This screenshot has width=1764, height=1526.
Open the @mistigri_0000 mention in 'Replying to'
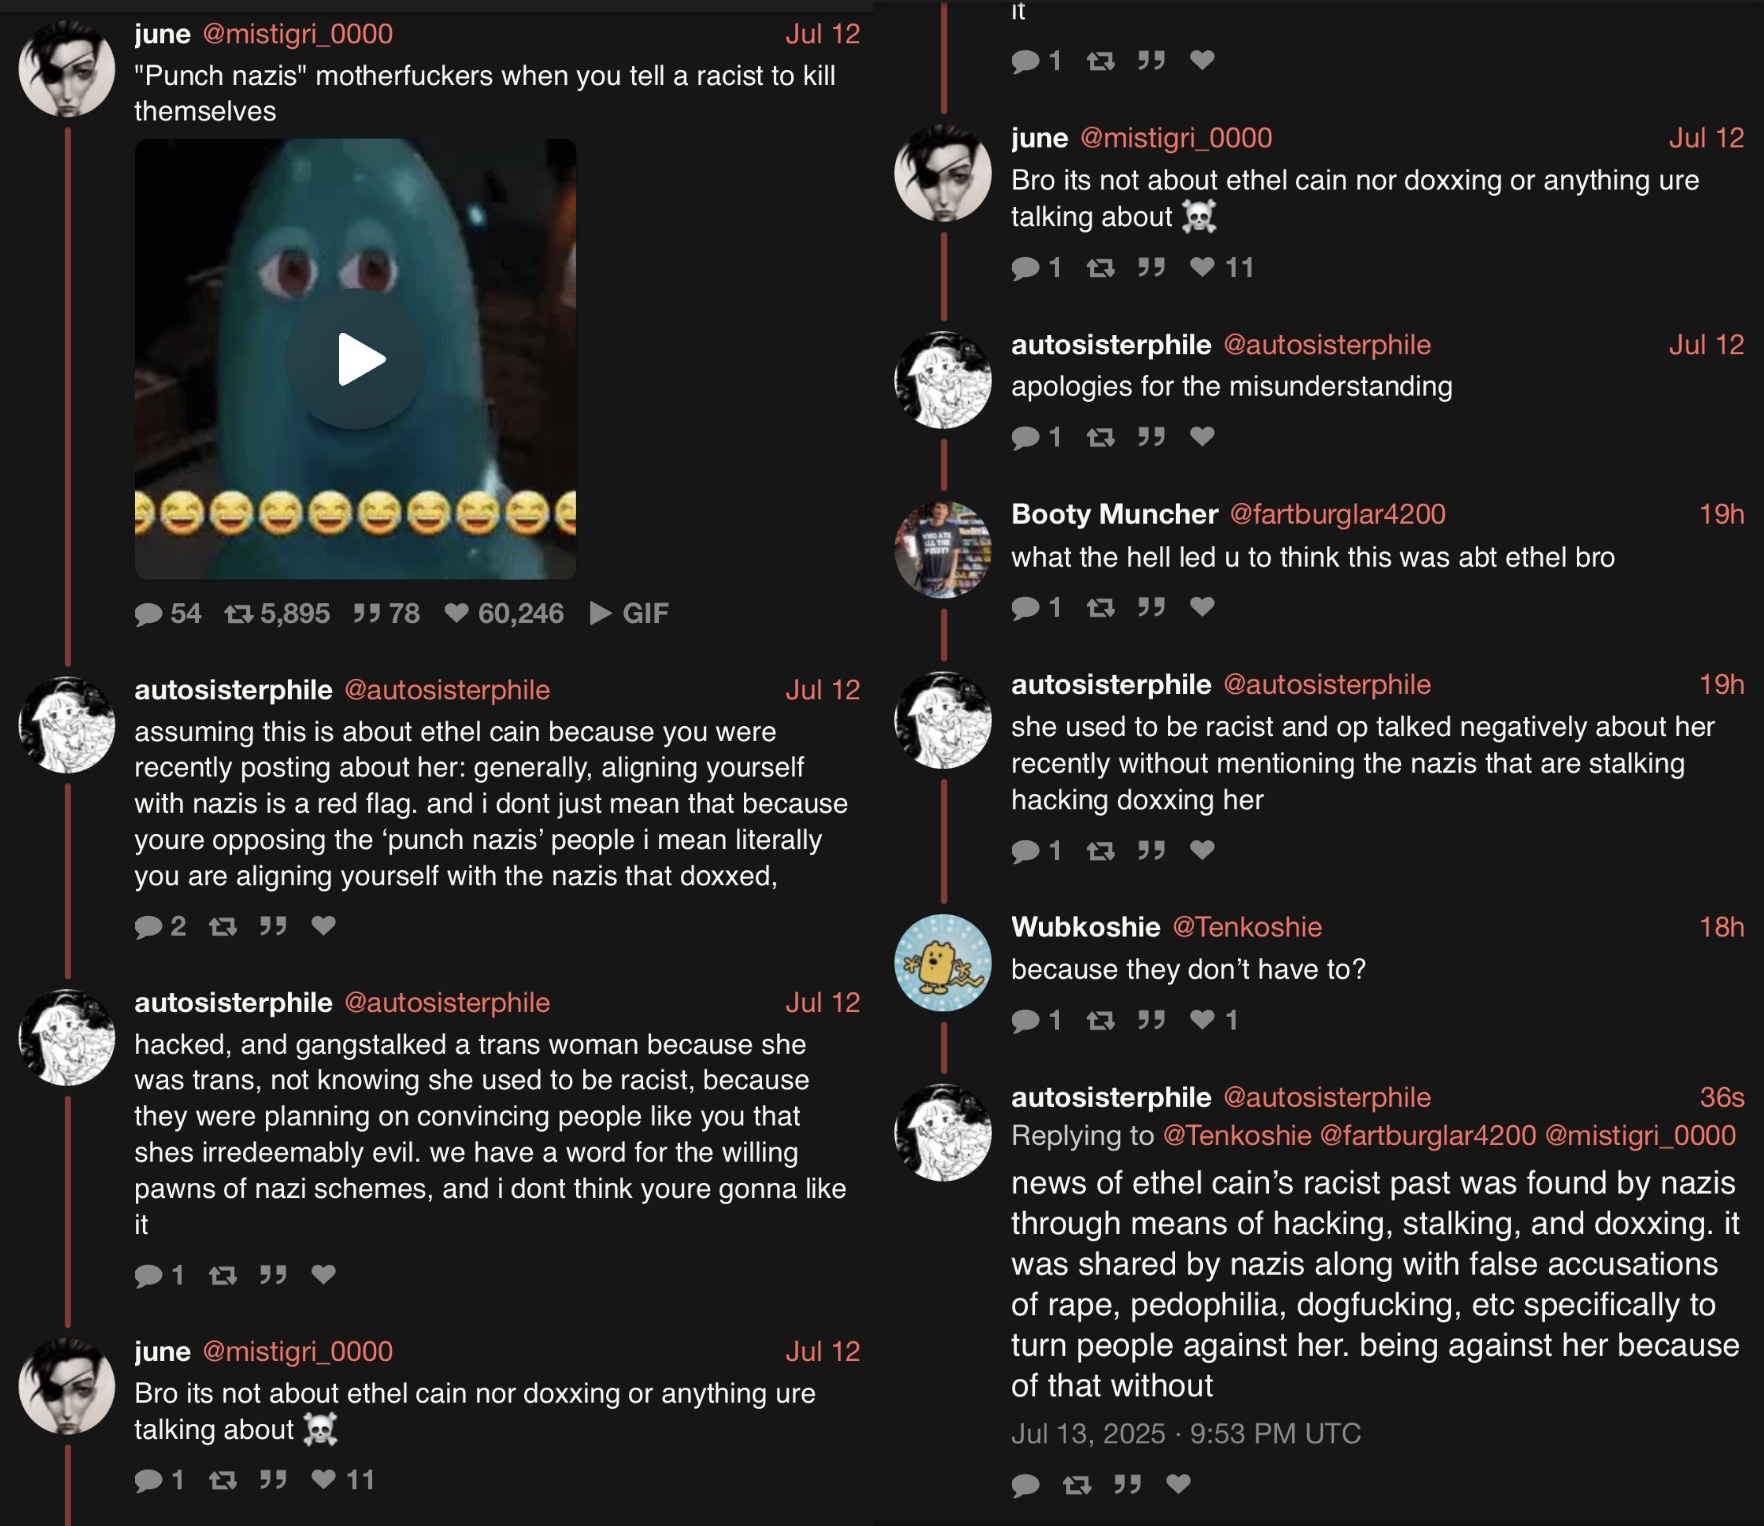pos(1640,1136)
